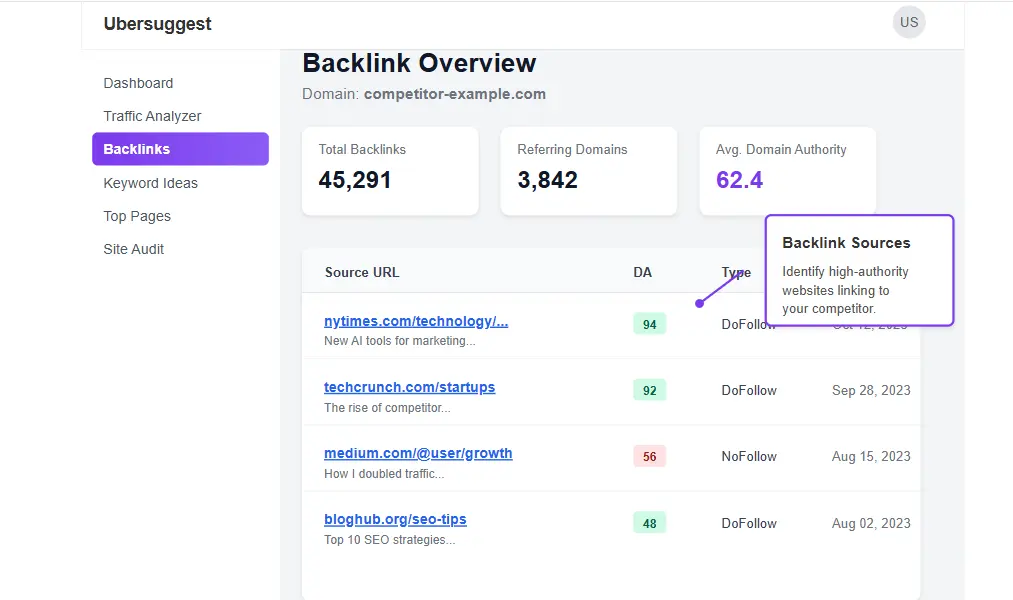This screenshot has height=600, width=1013.
Task: Click the Avg. Domain Authority value 62.4
Action: point(740,182)
